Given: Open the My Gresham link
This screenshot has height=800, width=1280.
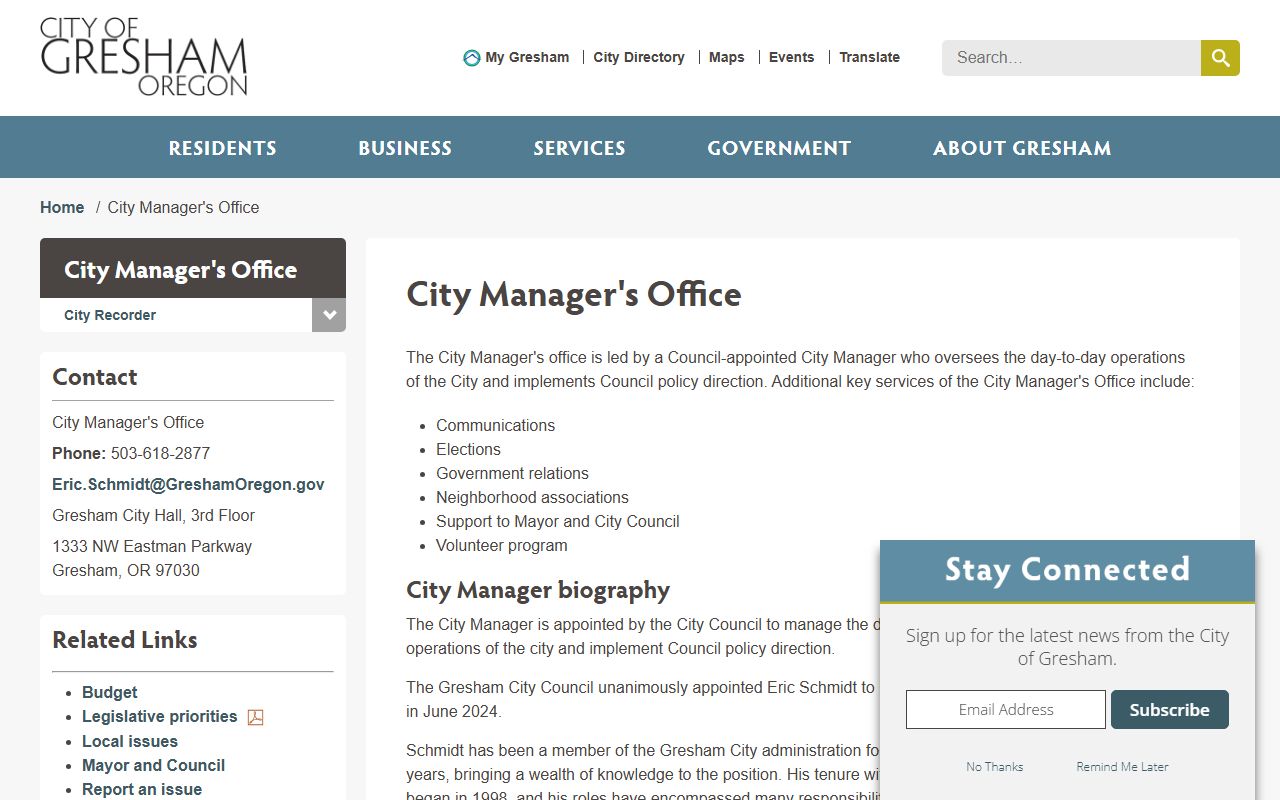Looking at the screenshot, I should pyautogui.click(x=527, y=57).
